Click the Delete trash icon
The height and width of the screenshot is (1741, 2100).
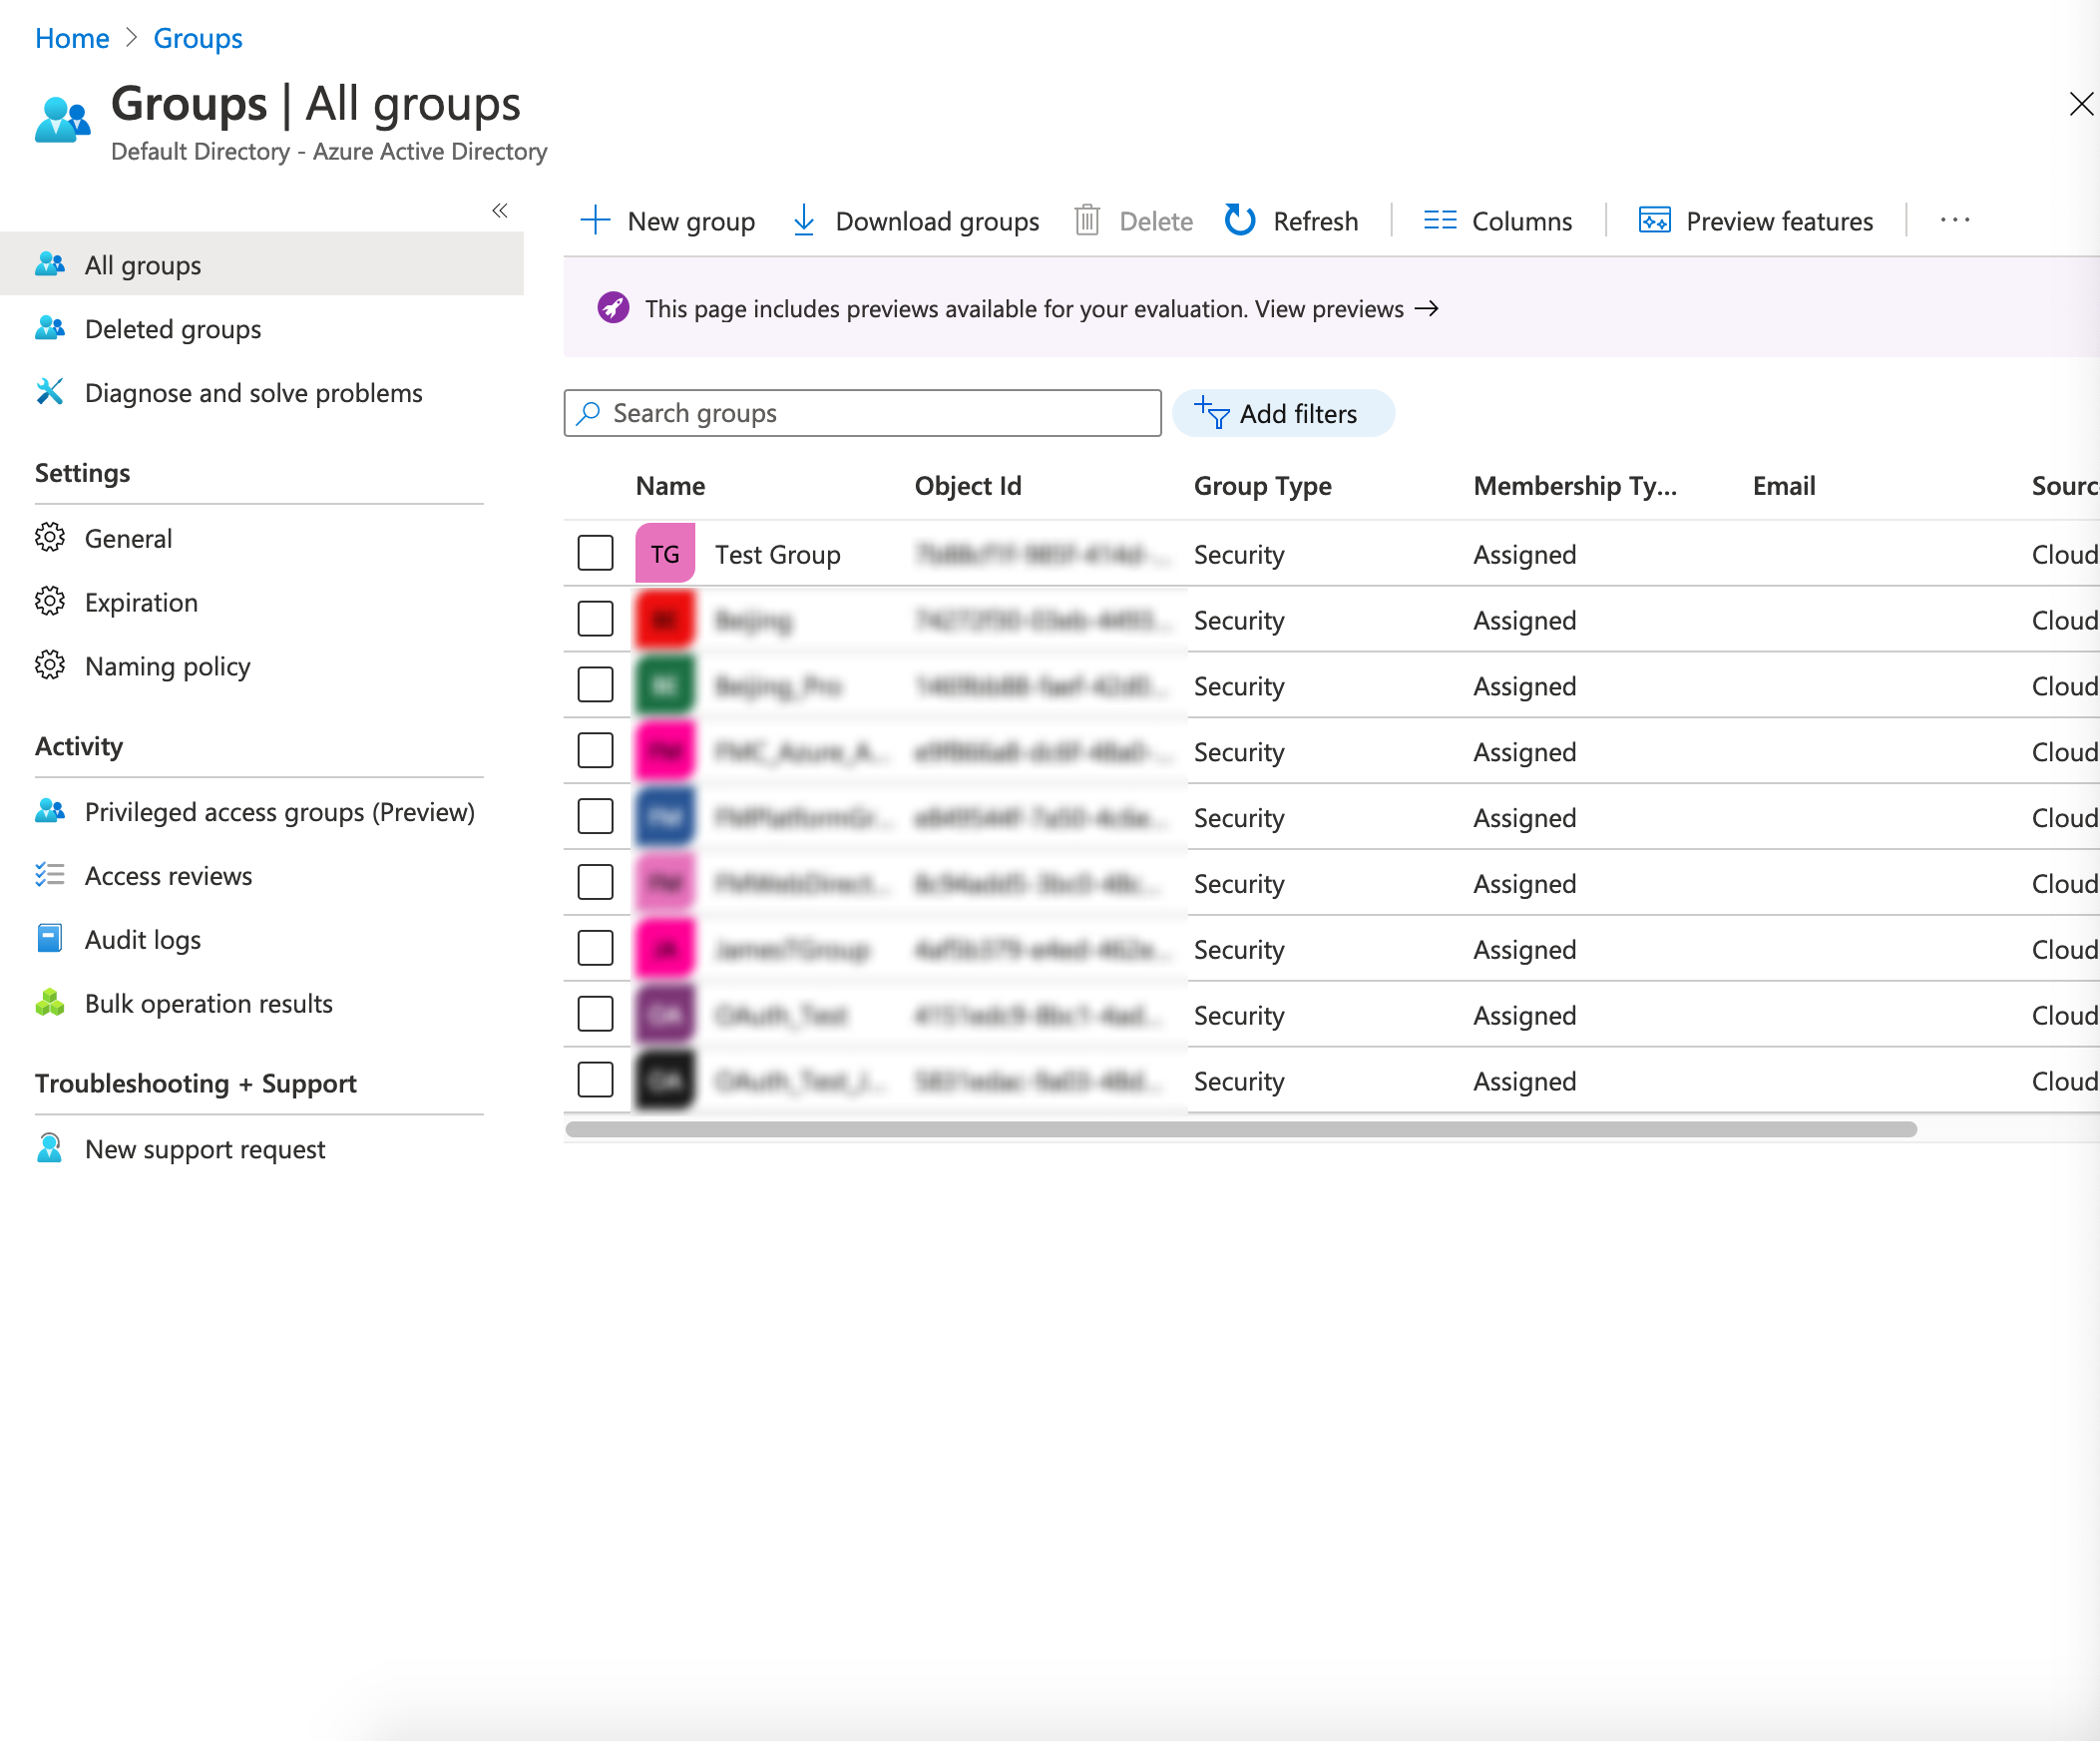[1087, 221]
